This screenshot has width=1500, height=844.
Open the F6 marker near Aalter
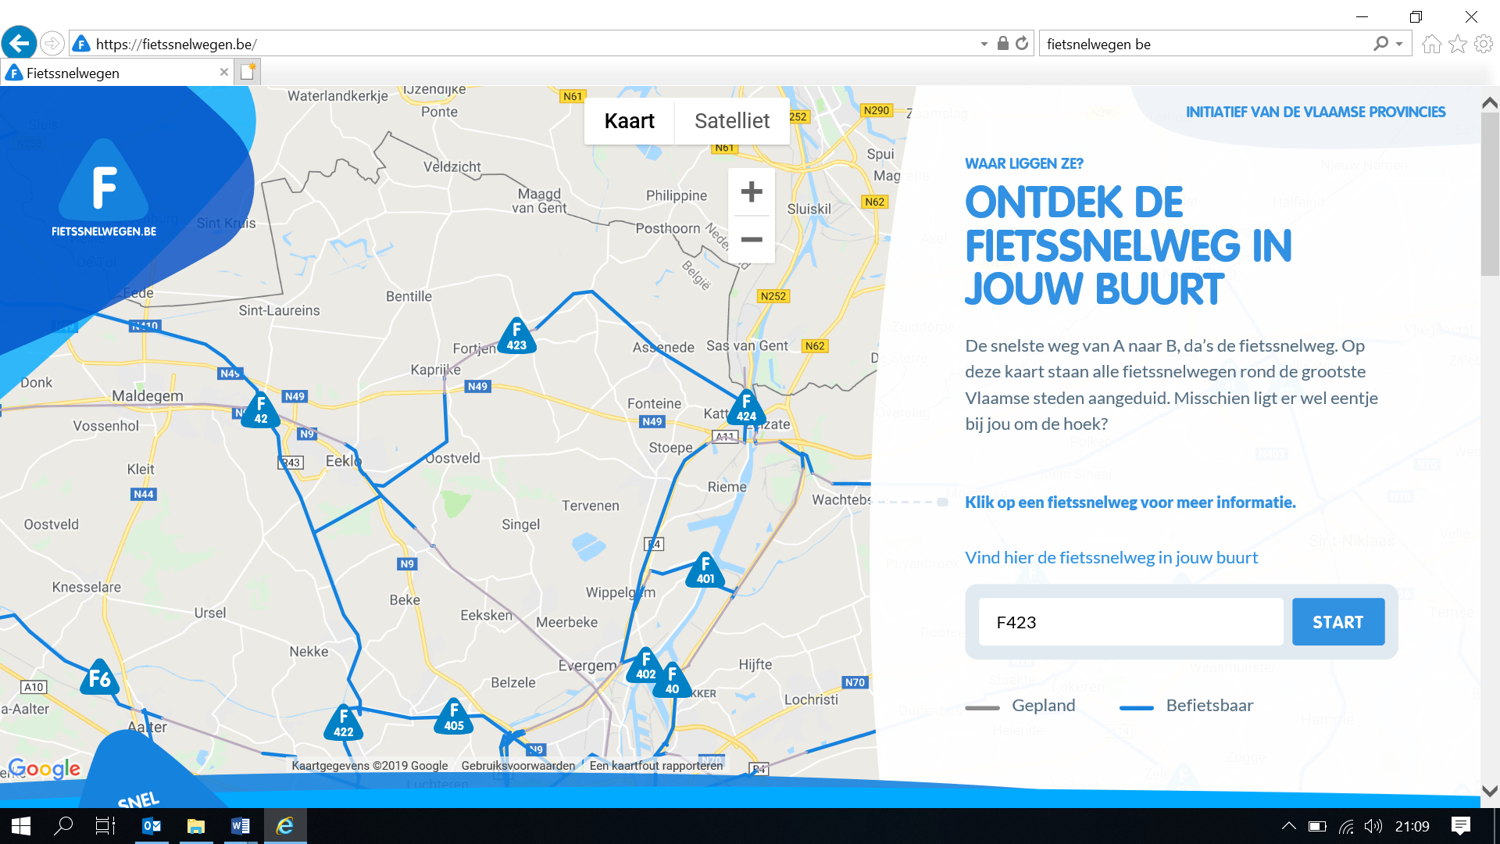tap(99, 678)
